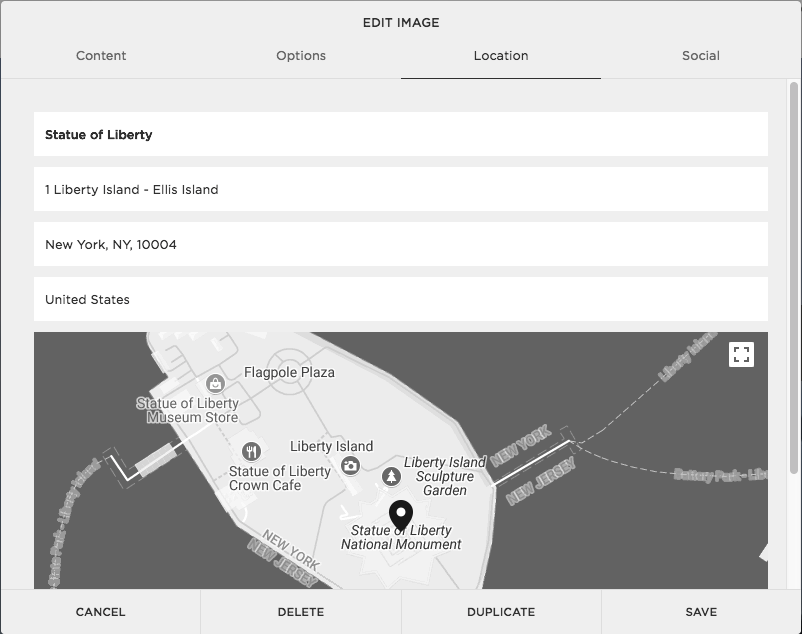Expand the map to fullscreen view
Screen dimensions: 802x634
(742, 354)
